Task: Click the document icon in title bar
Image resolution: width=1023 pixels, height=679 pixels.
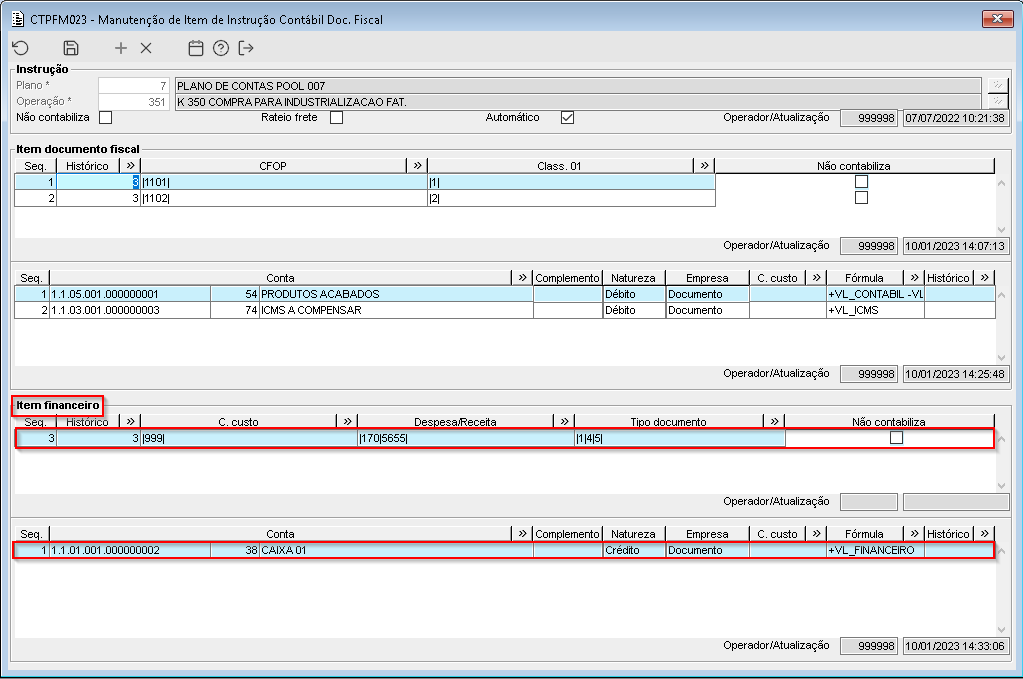Action: pyautogui.click(x=18, y=19)
